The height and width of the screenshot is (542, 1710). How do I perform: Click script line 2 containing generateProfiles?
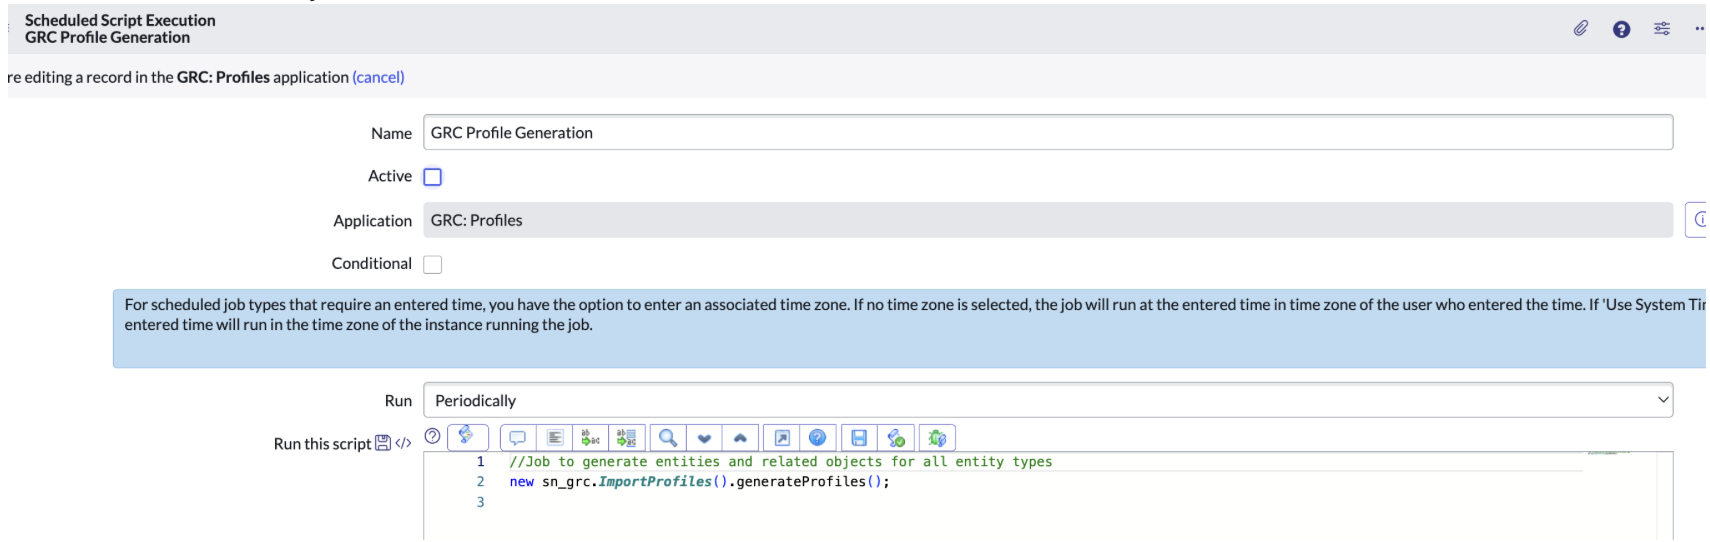[699, 482]
